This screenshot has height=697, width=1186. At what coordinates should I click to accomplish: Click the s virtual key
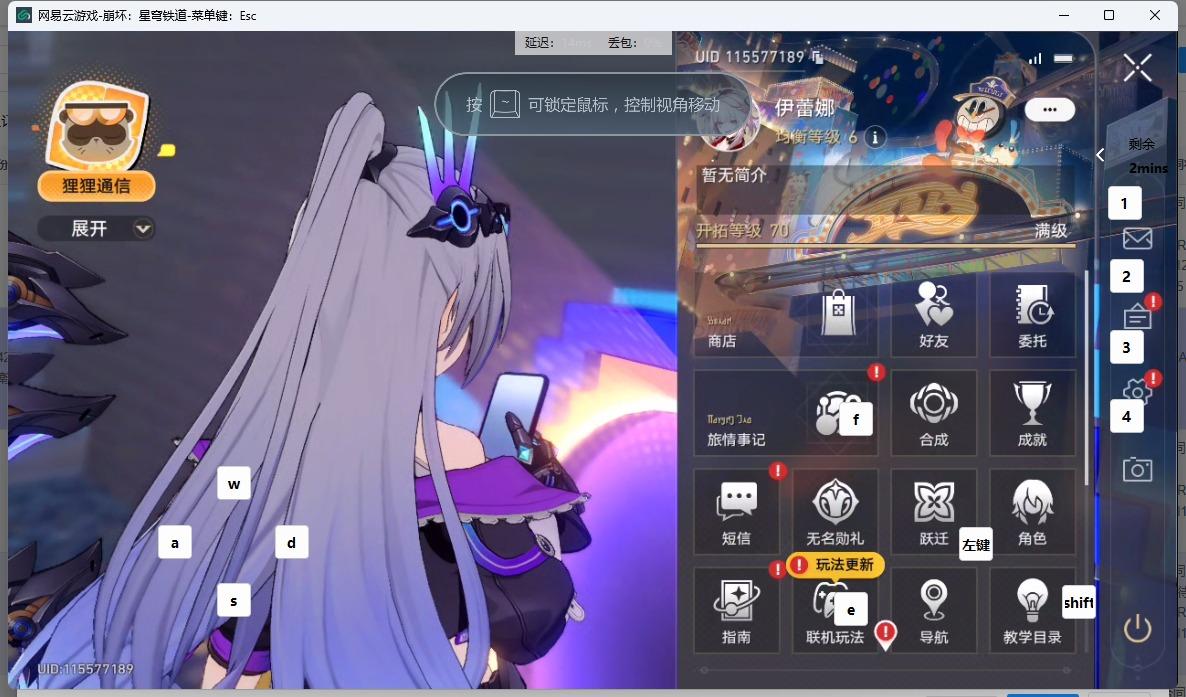[234, 601]
